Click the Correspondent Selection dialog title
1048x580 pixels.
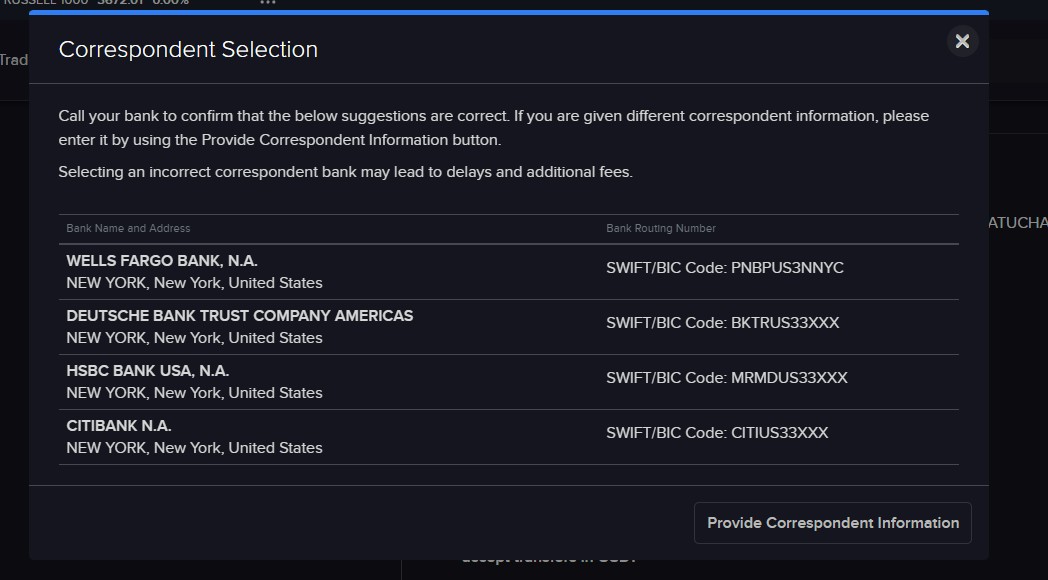click(188, 50)
